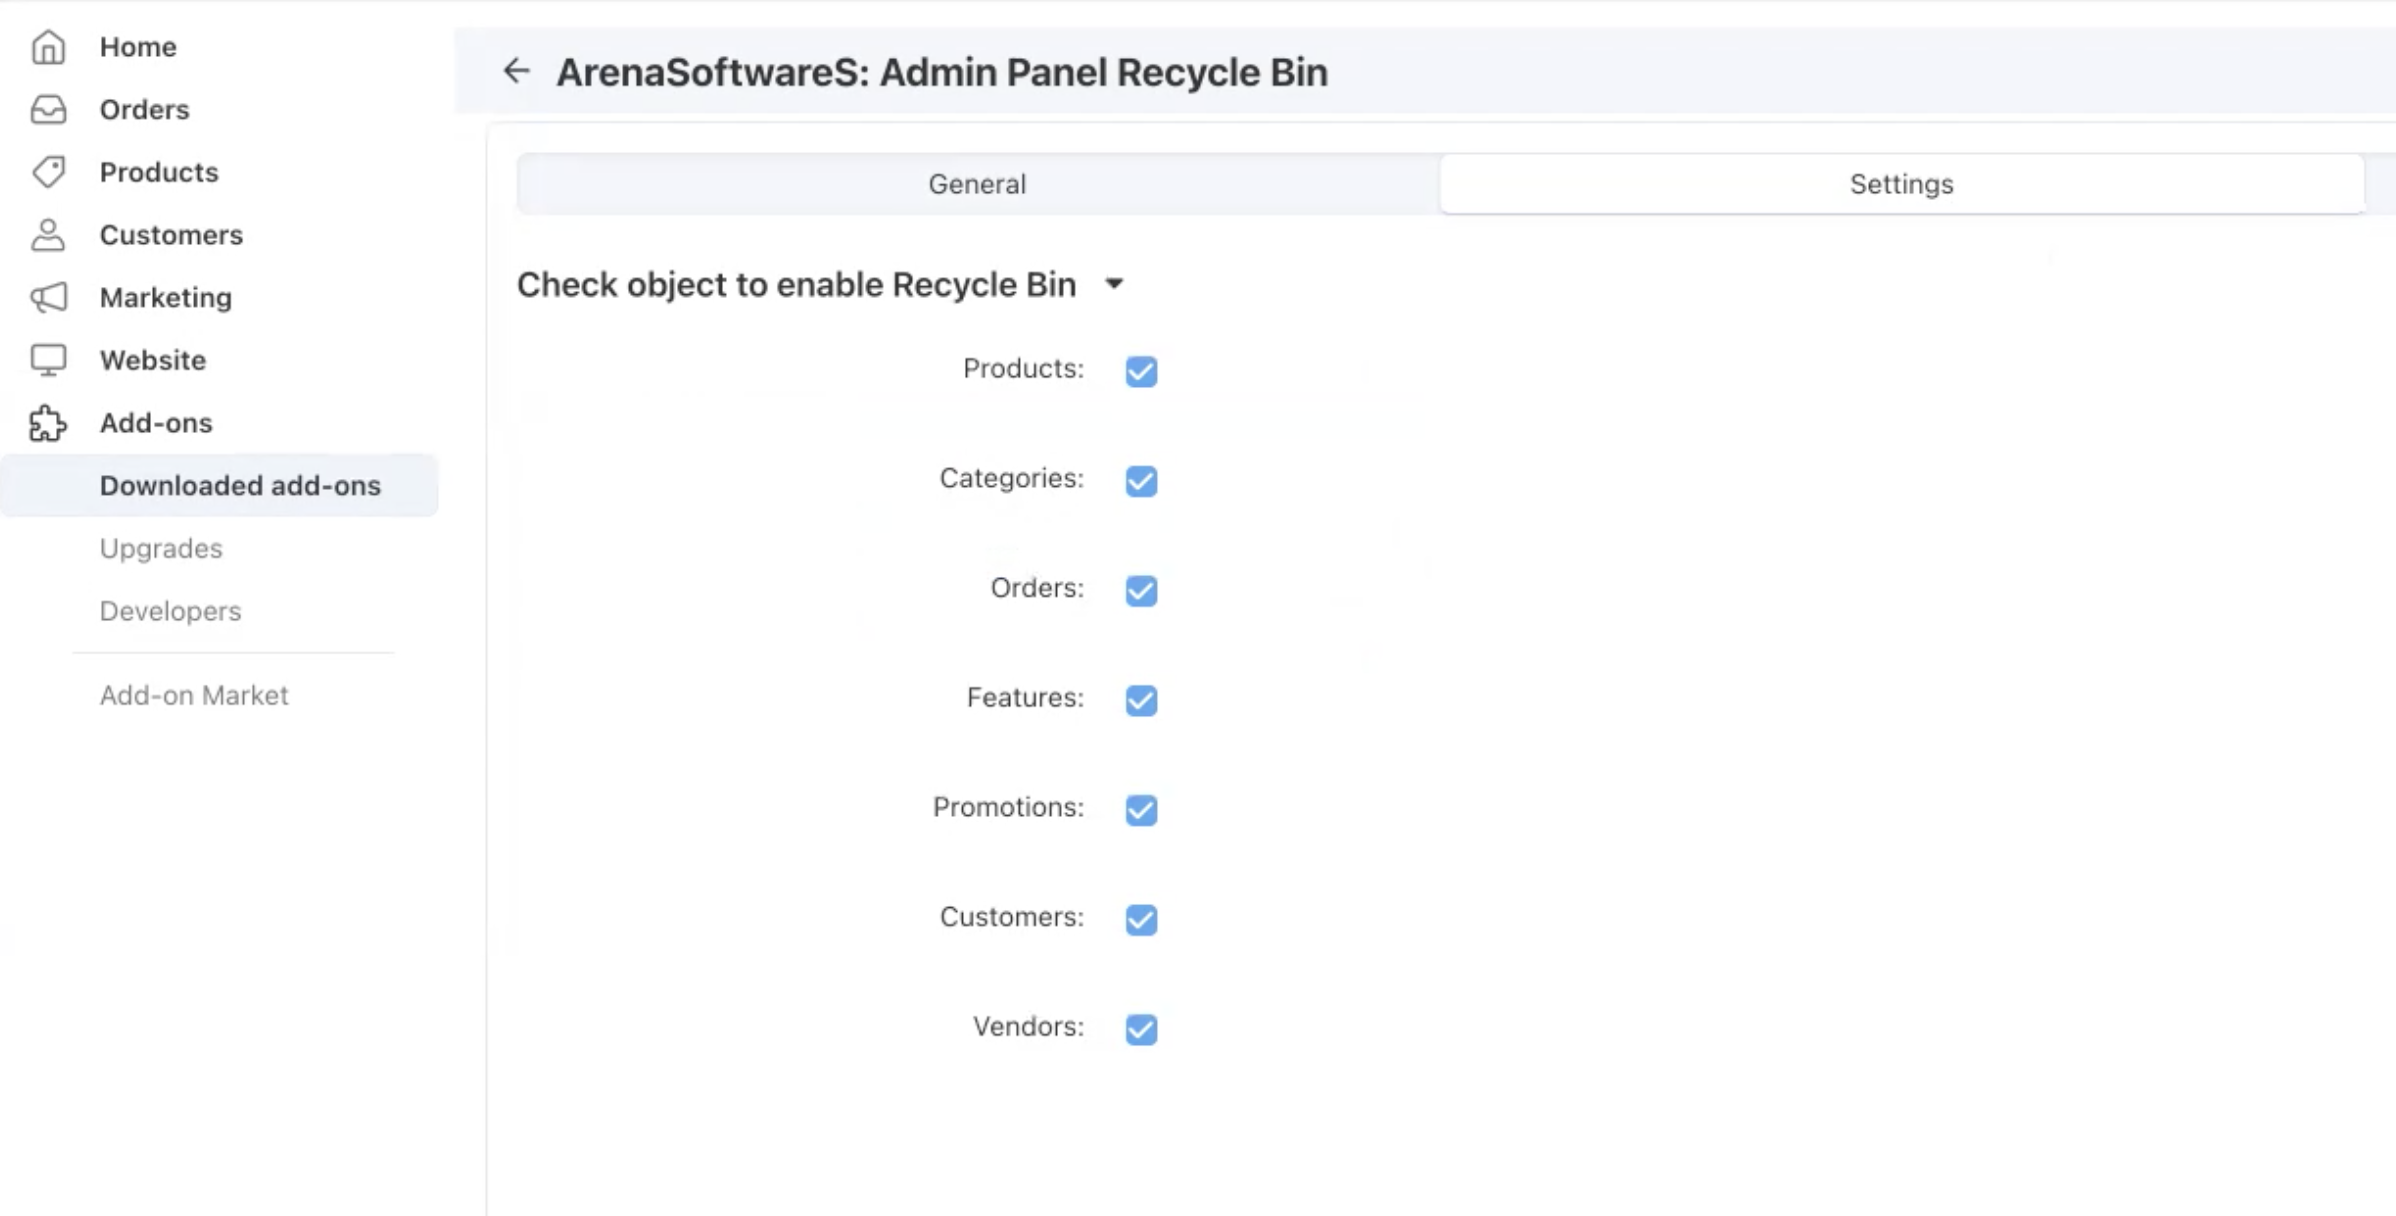Click the 'ArenaSoftwareS: Admin Panel Recycle Bin' title
Image resolution: width=2396 pixels, height=1216 pixels.
coord(942,72)
